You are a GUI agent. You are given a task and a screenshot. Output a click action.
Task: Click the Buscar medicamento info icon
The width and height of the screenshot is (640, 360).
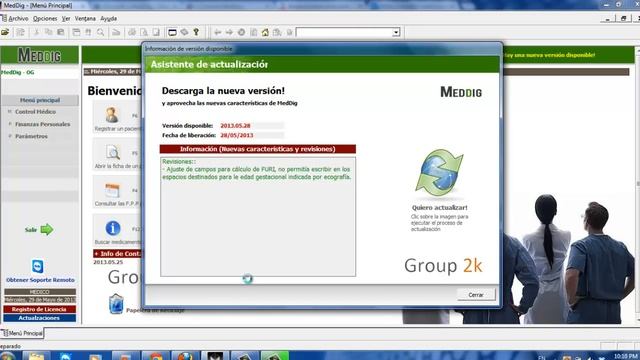coord(113,228)
